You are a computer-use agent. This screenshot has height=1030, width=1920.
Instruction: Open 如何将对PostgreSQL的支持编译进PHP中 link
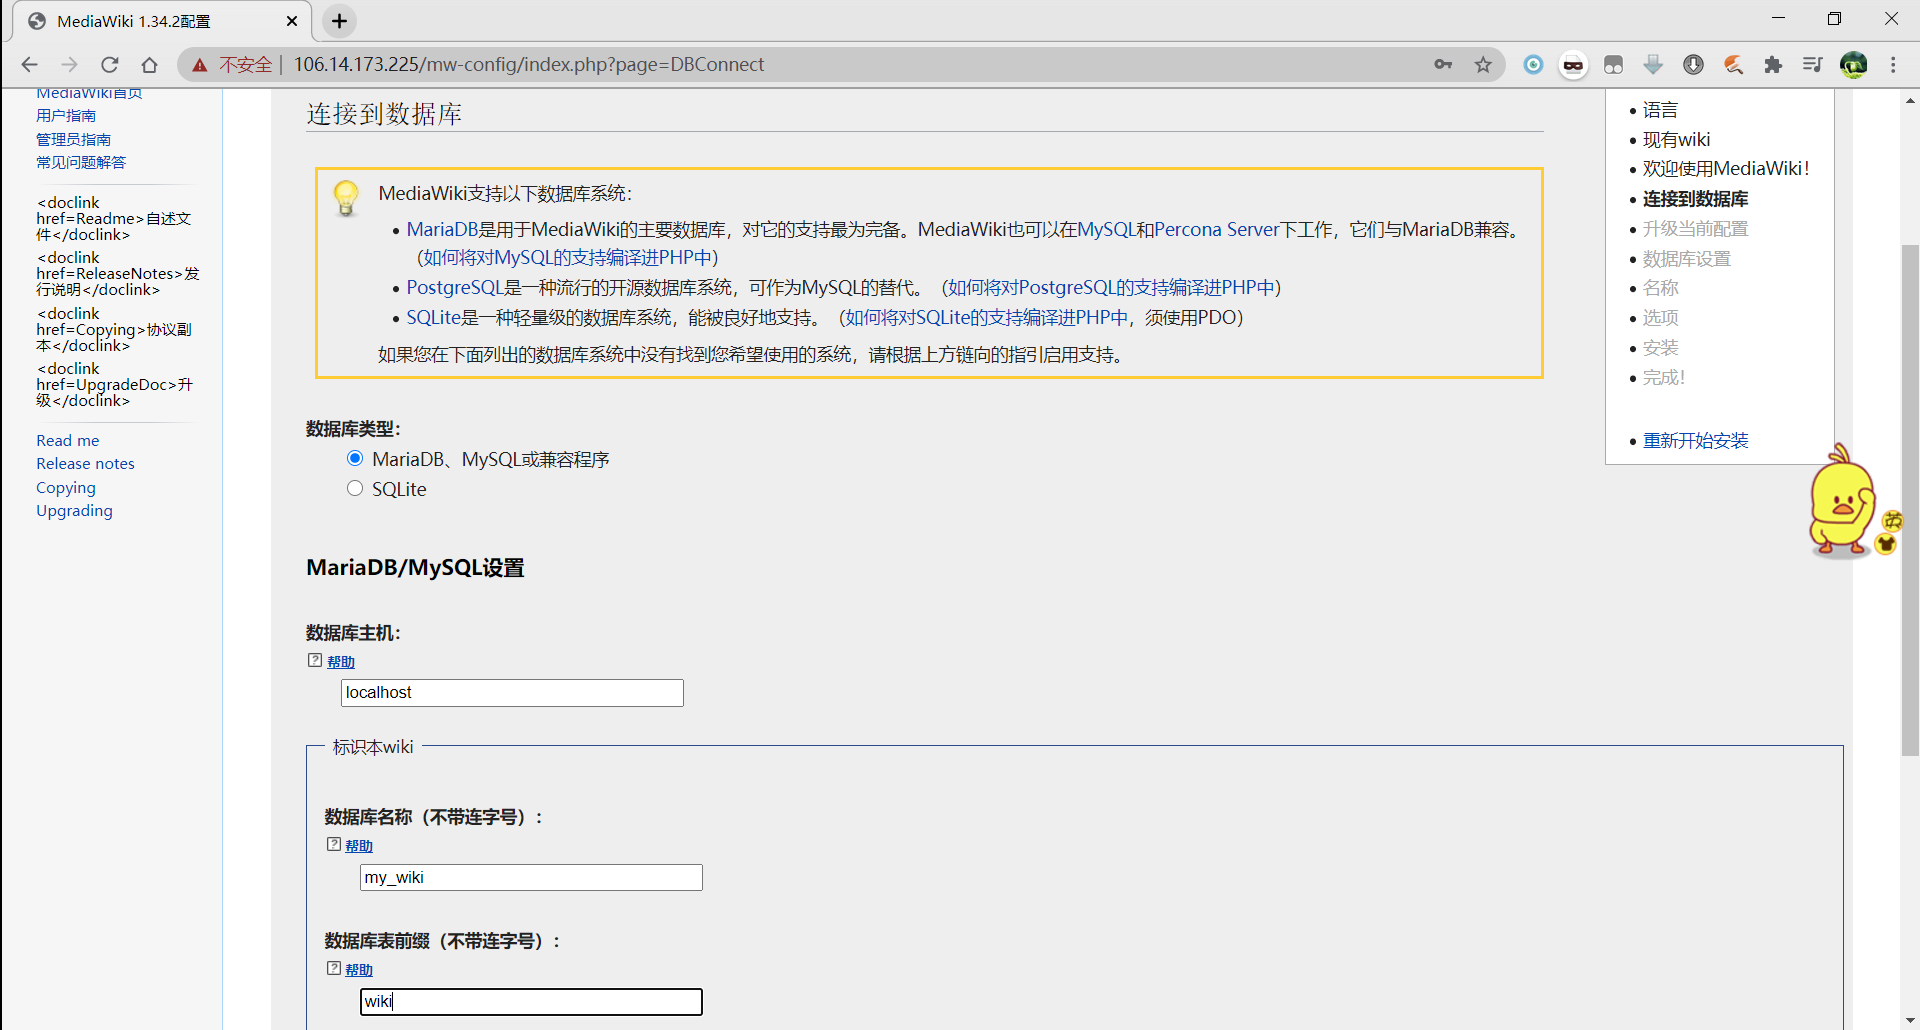(x=1111, y=288)
